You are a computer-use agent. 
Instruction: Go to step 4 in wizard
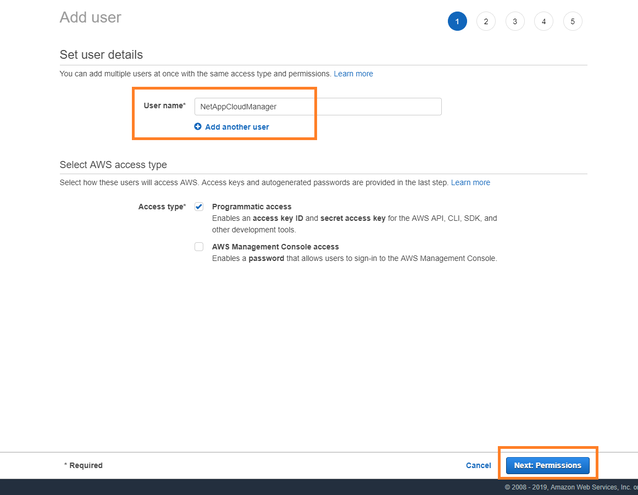point(544,21)
